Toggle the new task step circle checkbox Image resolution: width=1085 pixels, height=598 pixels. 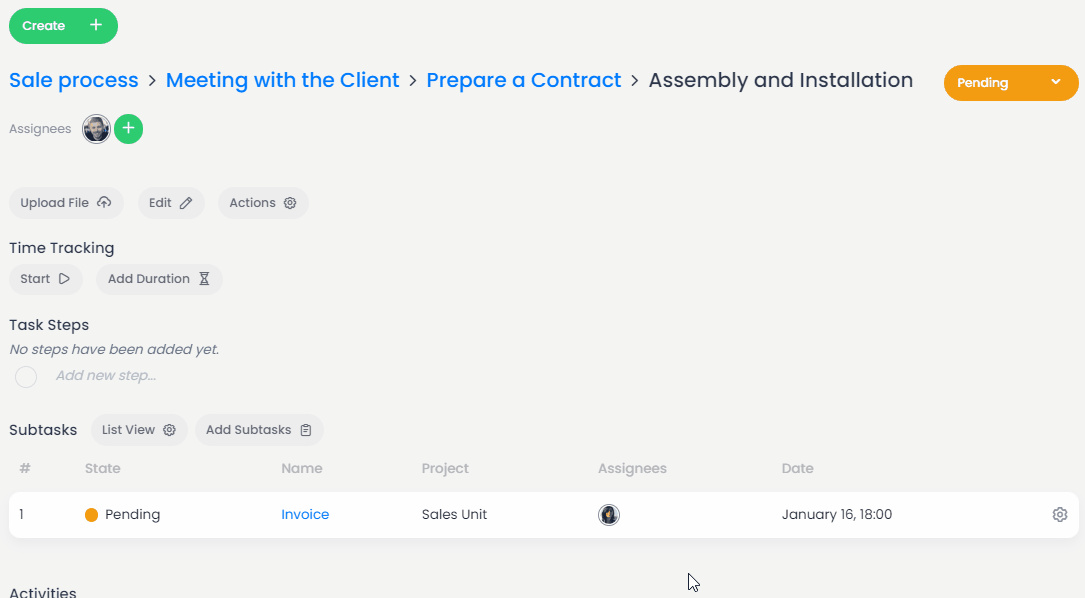[x=26, y=377]
